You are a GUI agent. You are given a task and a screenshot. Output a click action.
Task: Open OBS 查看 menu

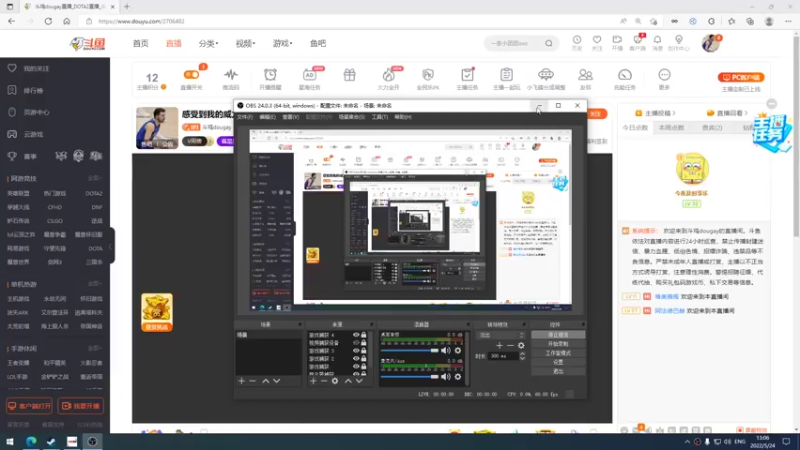click(x=291, y=117)
